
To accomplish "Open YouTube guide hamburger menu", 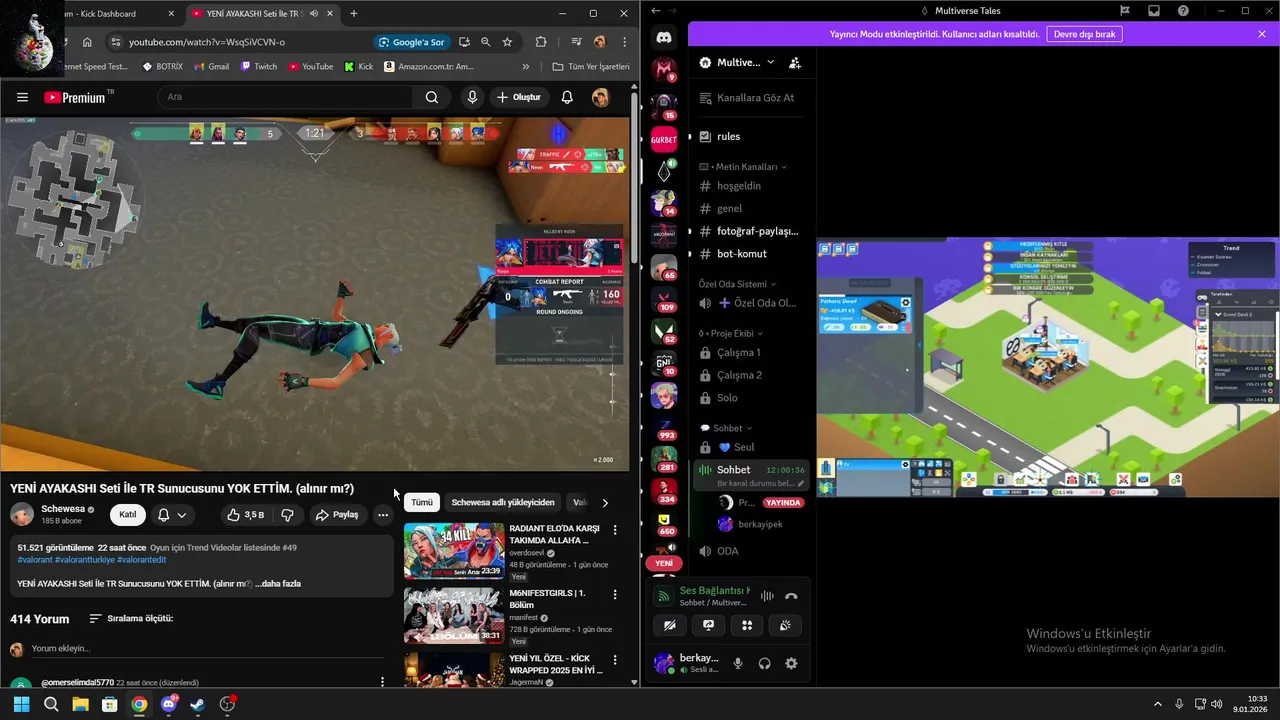I will pyautogui.click(x=22, y=97).
